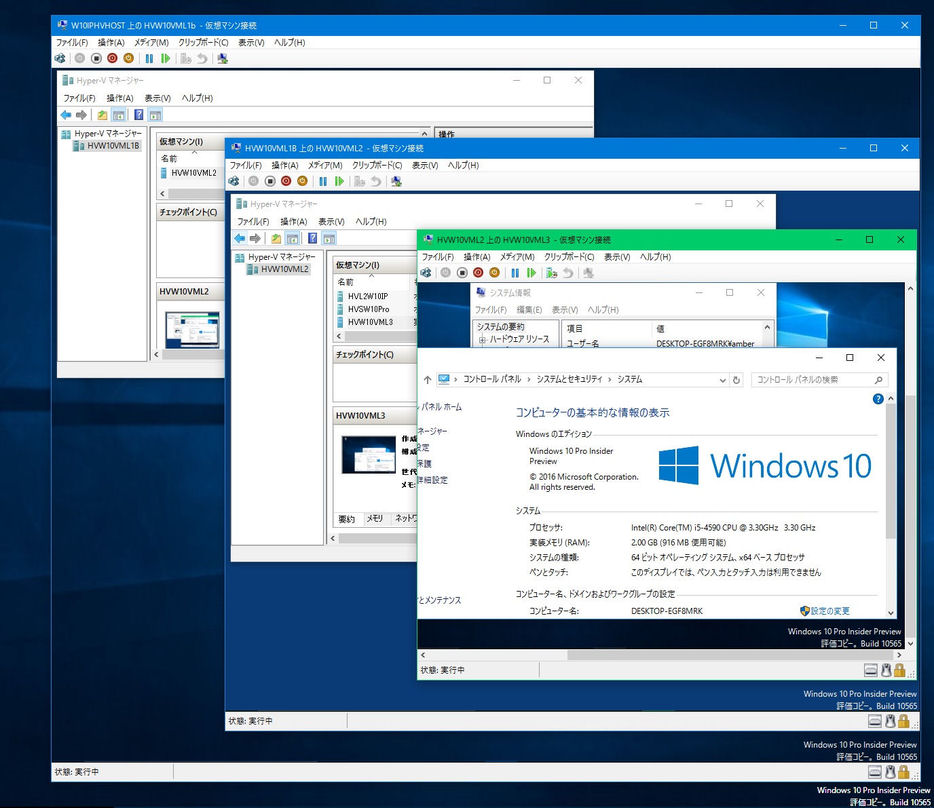Click the 名前 column header in inner VM list
The height and width of the screenshot is (808, 934).
345,282
